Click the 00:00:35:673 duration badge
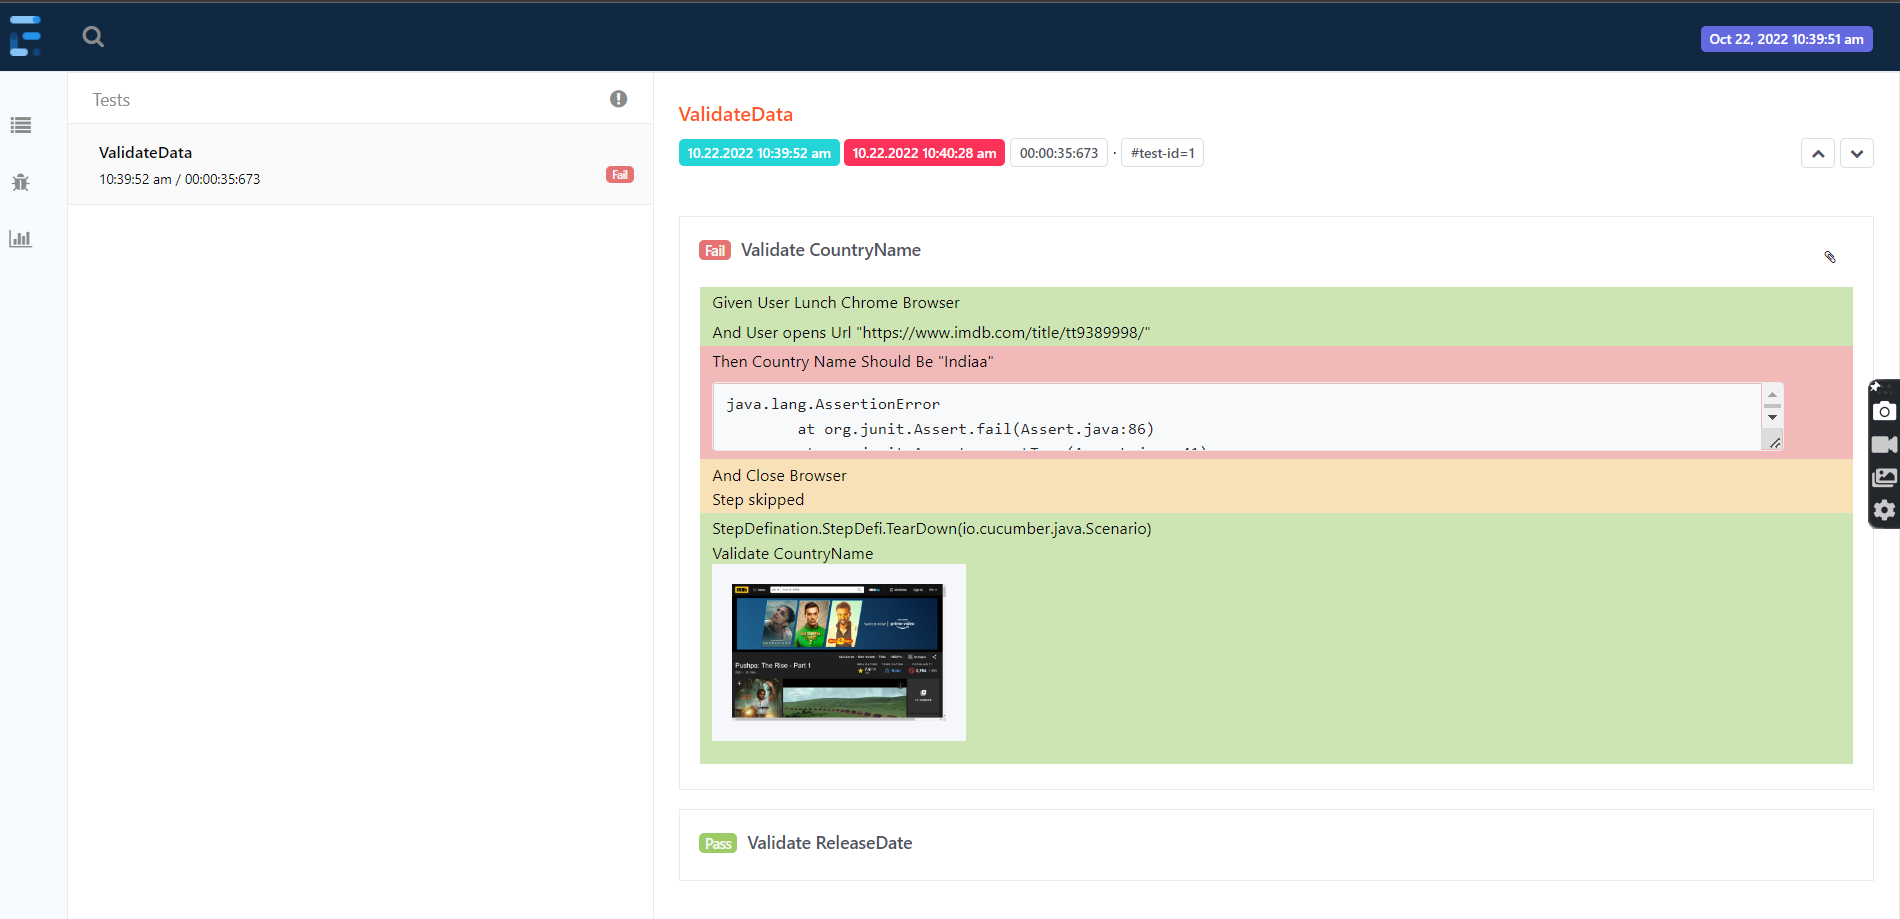The image size is (1900, 919). [x=1059, y=153]
